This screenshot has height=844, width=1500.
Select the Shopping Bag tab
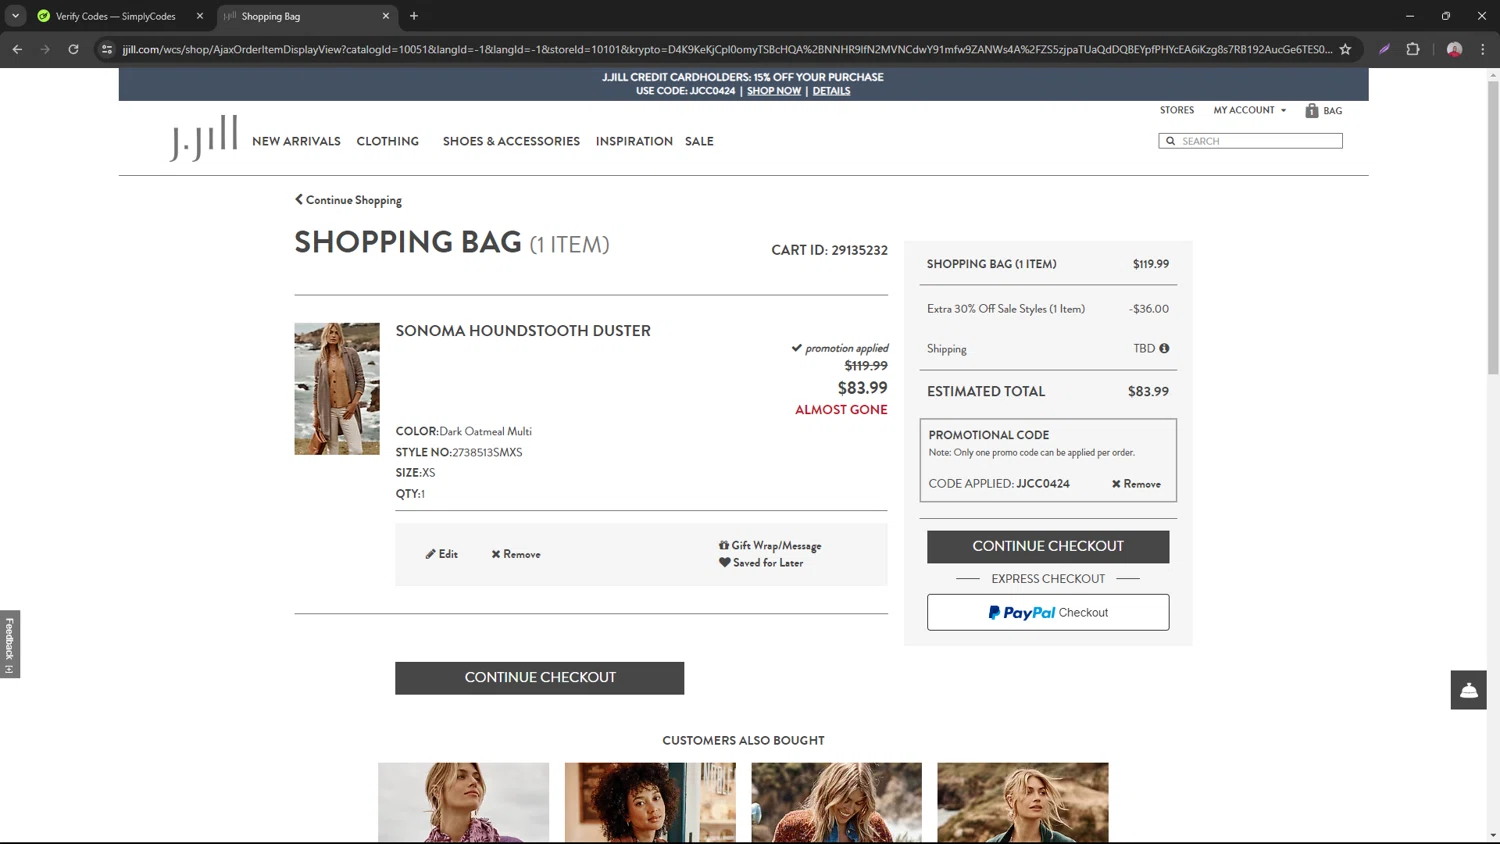tap(306, 16)
